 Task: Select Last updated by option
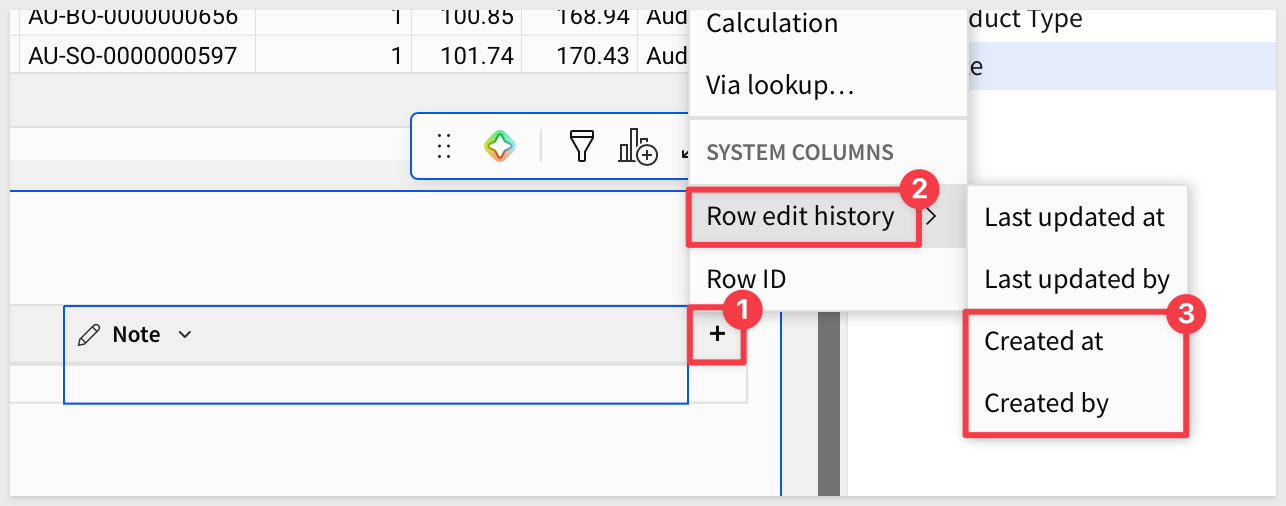[x=1076, y=279]
